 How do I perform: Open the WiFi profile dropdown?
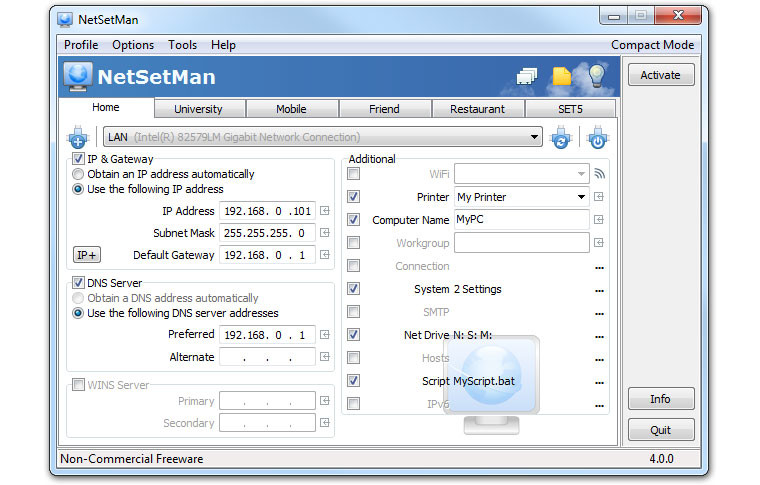point(581,174)
